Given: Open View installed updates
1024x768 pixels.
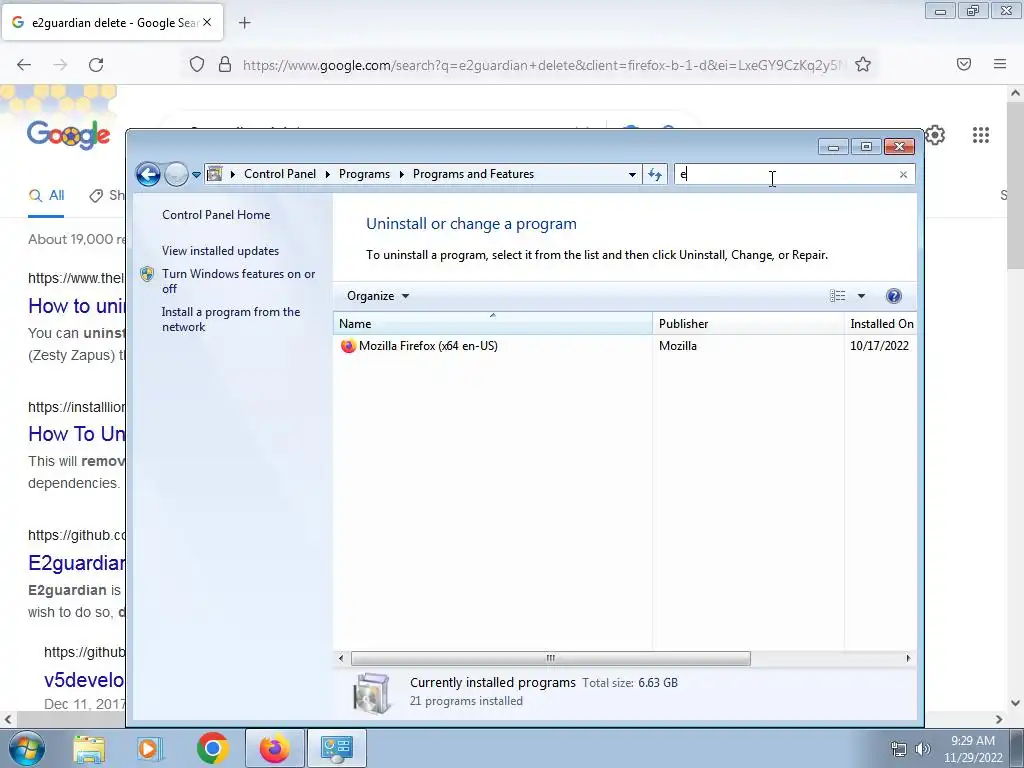Looking at the screenshot, I should 220,251.
